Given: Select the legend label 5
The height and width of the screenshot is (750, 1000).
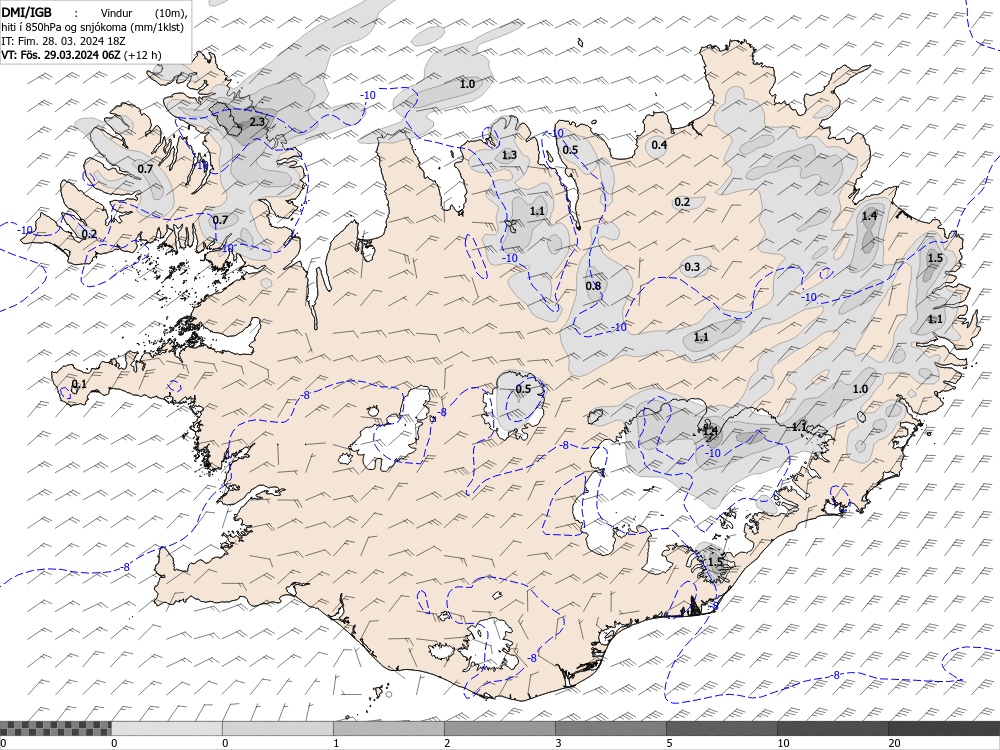Looking at the screenshot, I should 669,743.
